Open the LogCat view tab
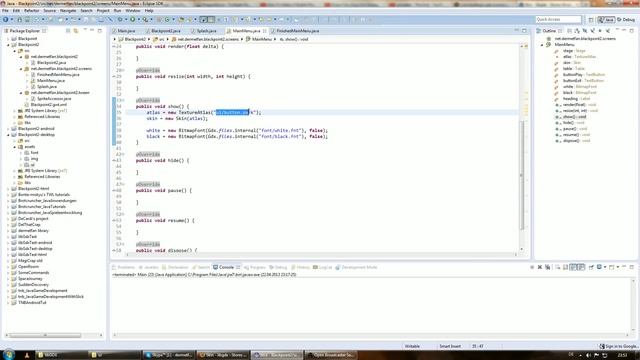Screen dimensions: 640x360 [x=322, y=267]
